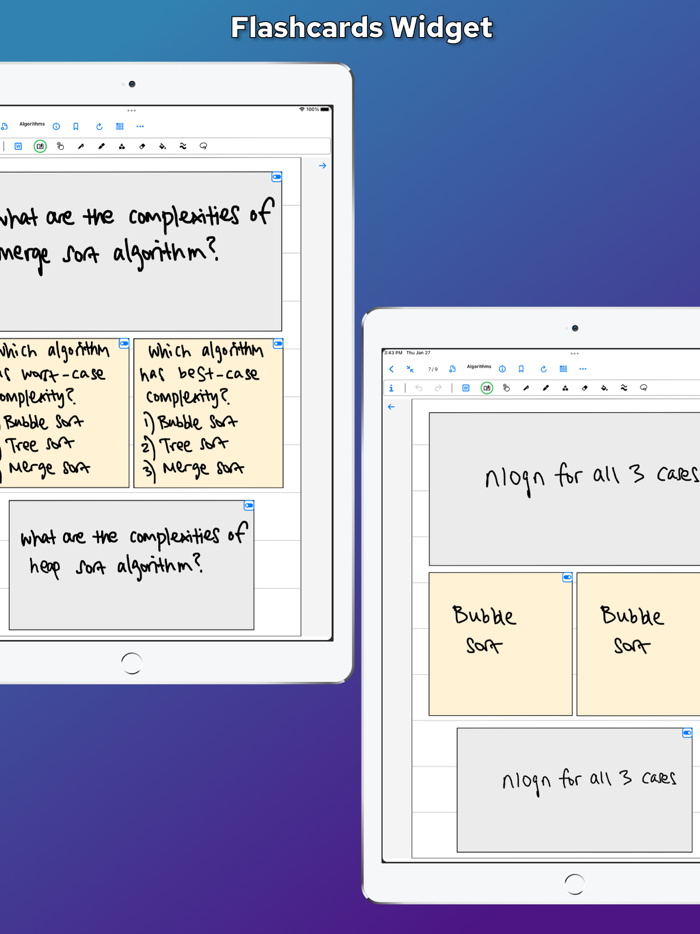This screenshot has width=700, height=934.
Task: Select the lasso tool on left iPad
Action: [203, 146]
